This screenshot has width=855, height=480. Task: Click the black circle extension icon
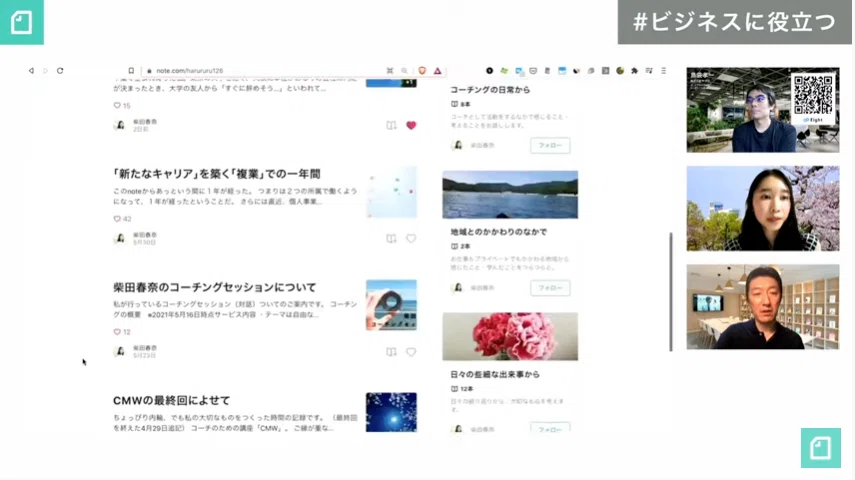(x=490, y=71)
